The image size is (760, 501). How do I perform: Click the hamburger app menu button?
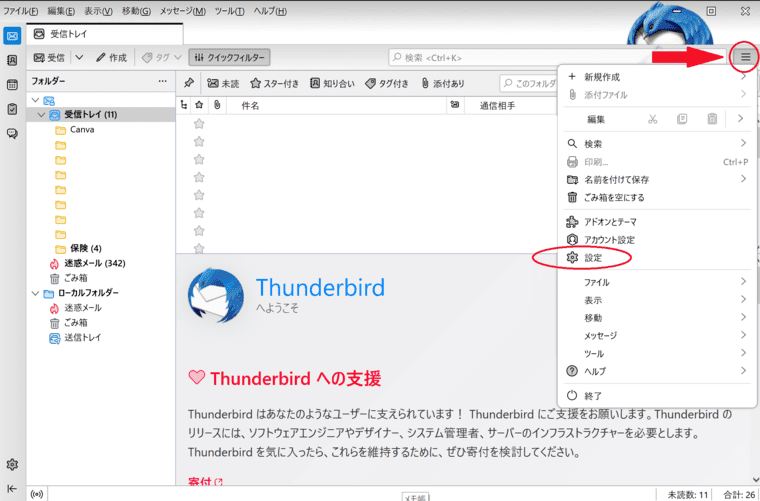pyautogui.click(x=745, y=57)
